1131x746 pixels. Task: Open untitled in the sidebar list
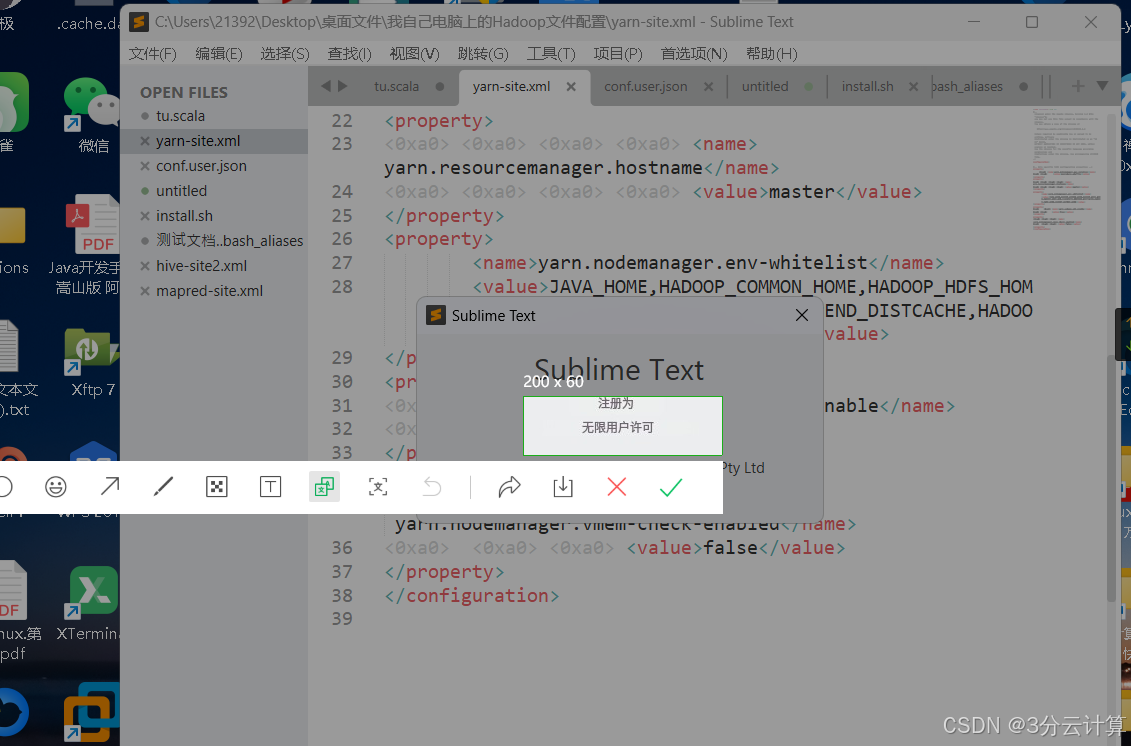(x=181, y=191)
